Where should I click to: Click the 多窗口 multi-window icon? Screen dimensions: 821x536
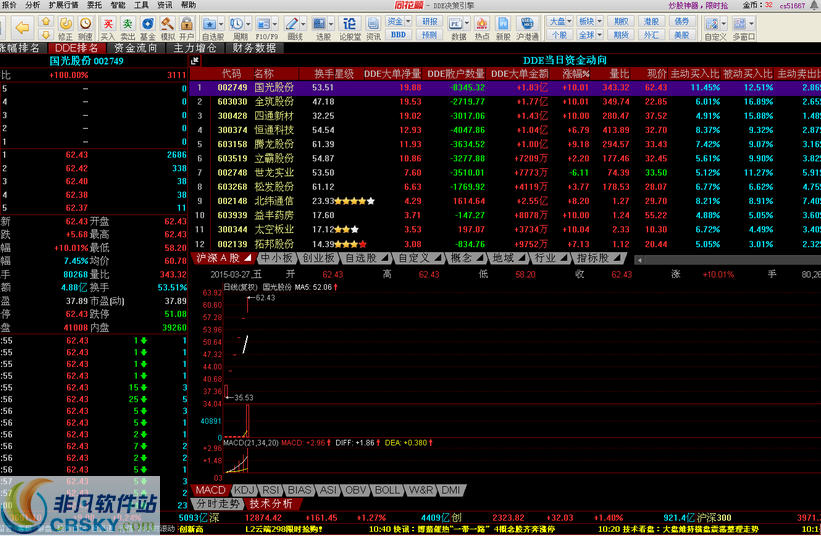tap(740, 24)
